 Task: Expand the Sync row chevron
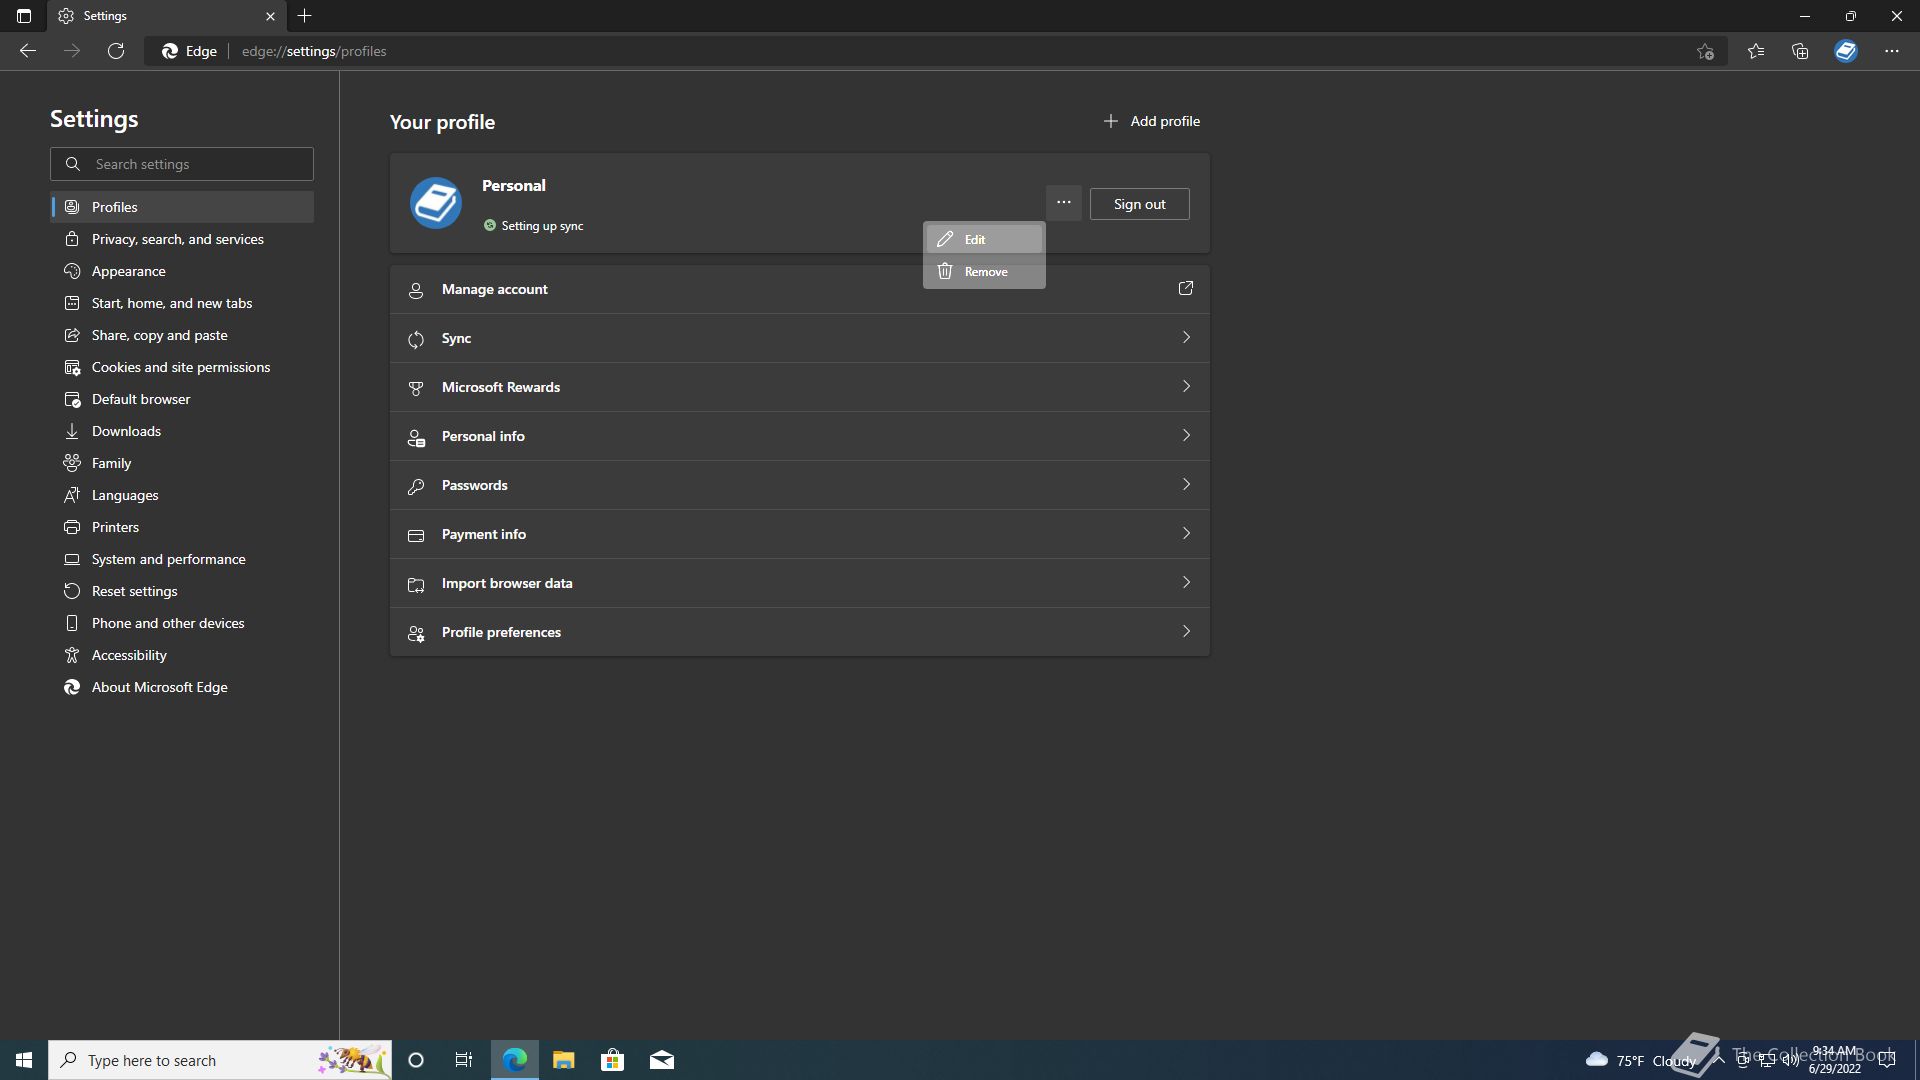(x=1186, y=337)
